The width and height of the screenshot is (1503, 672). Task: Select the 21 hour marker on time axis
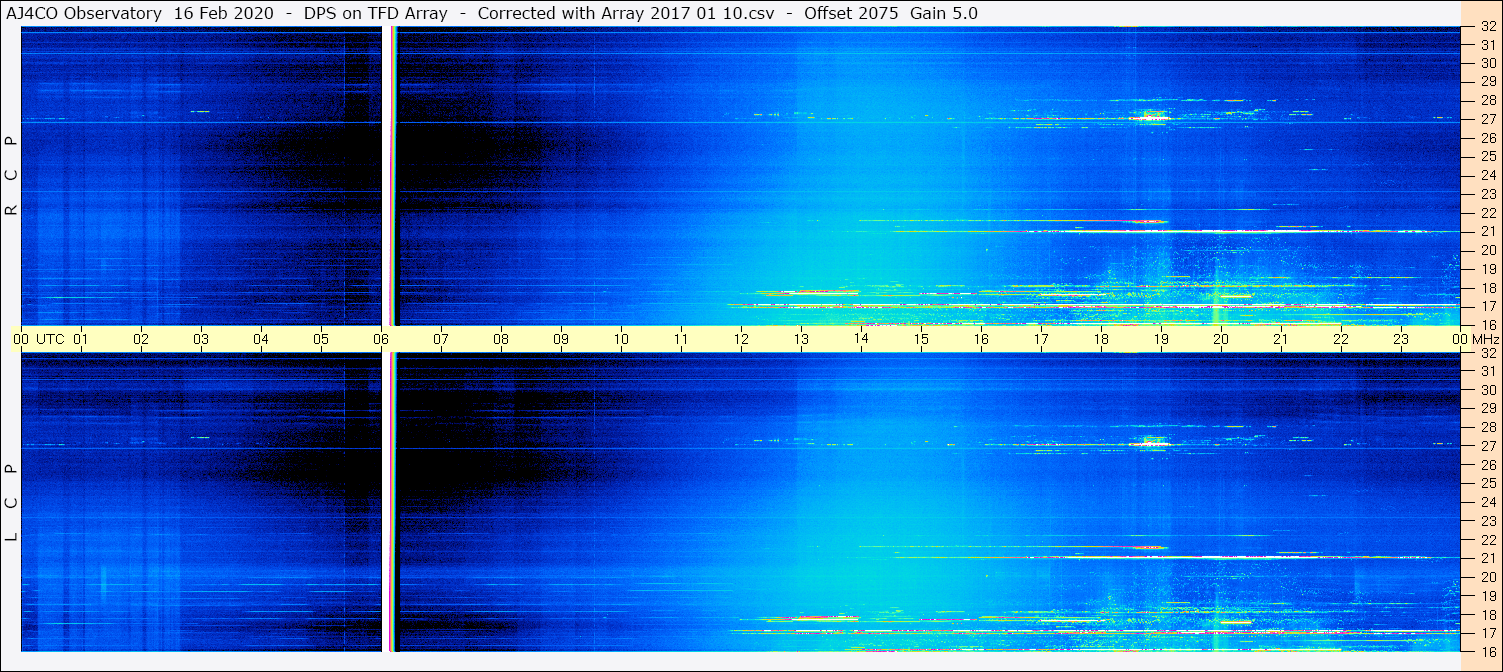tap(1281, 339)
